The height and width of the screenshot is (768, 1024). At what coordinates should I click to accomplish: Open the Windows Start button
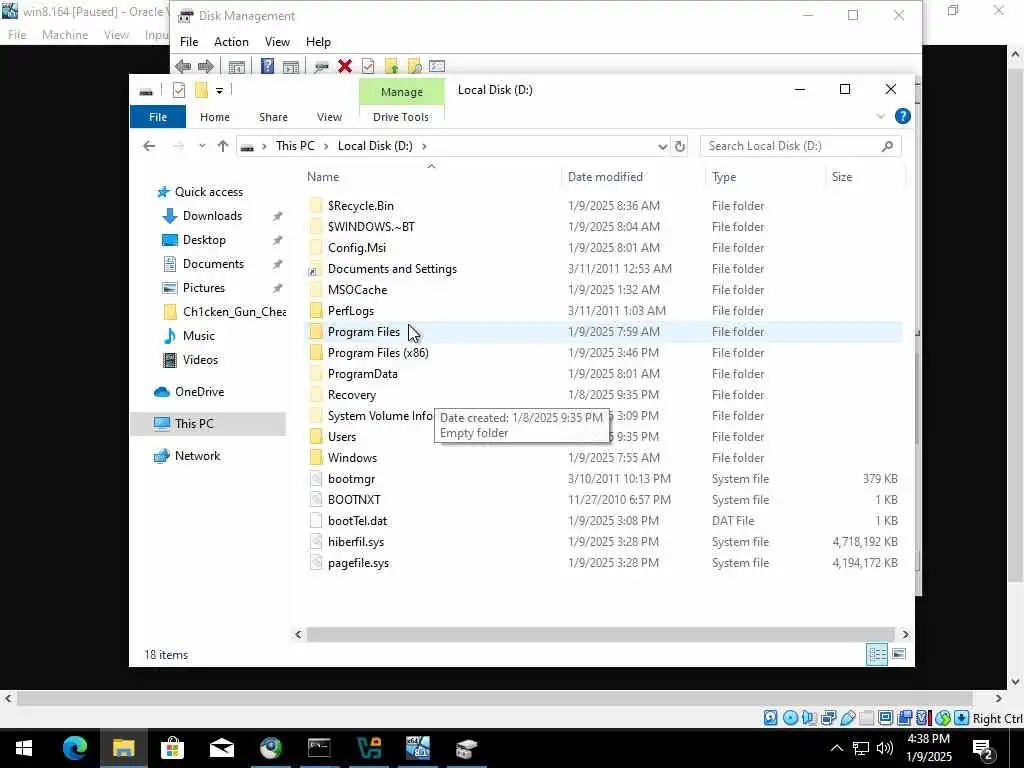click(x=24, y=748)
